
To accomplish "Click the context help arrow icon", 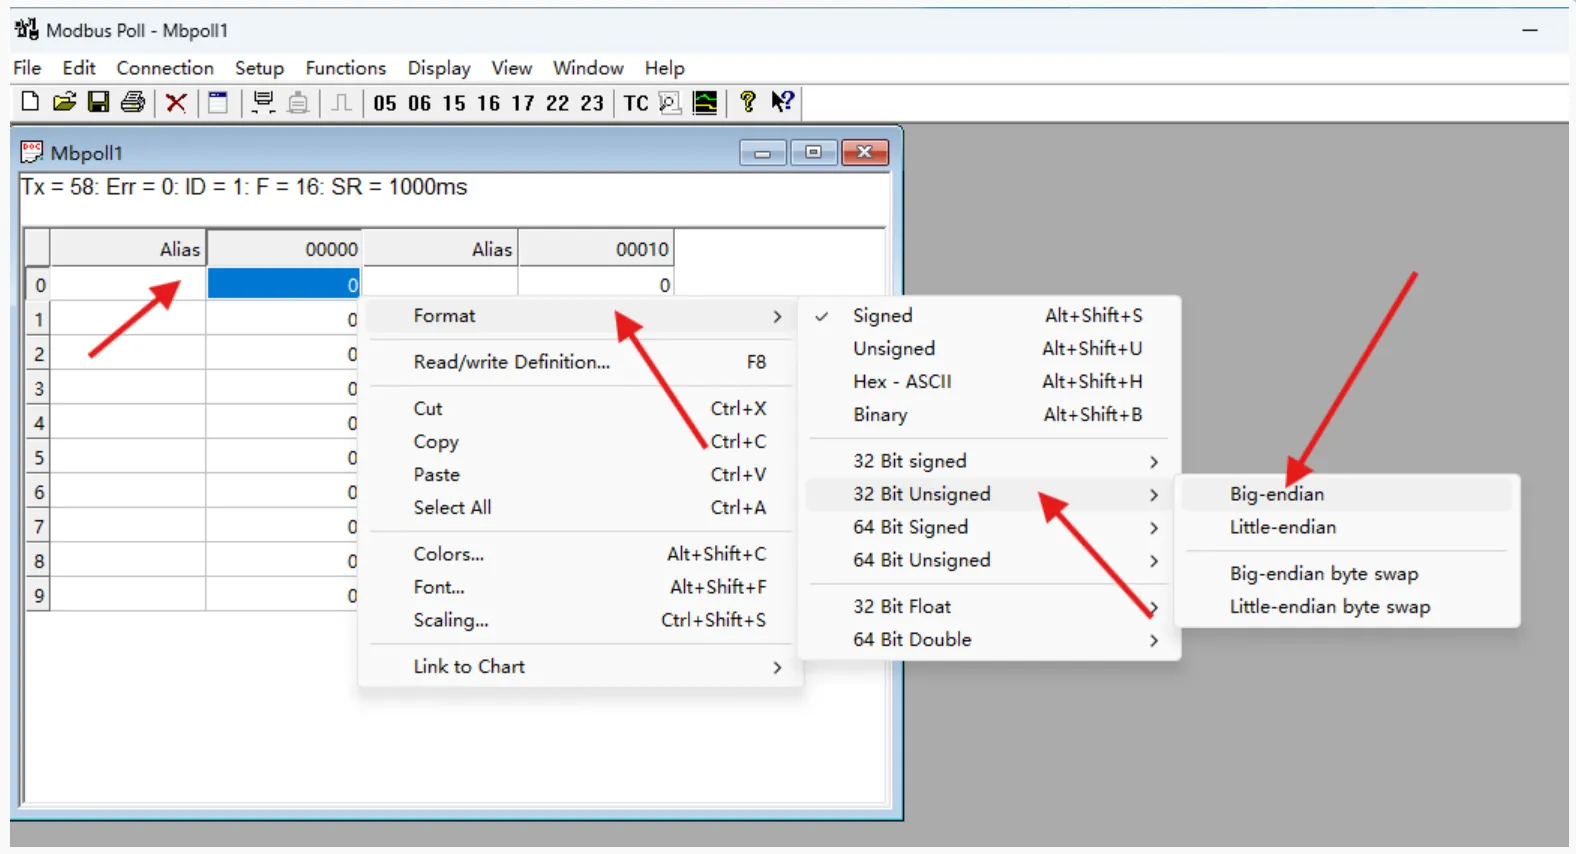I will point(783,102).
